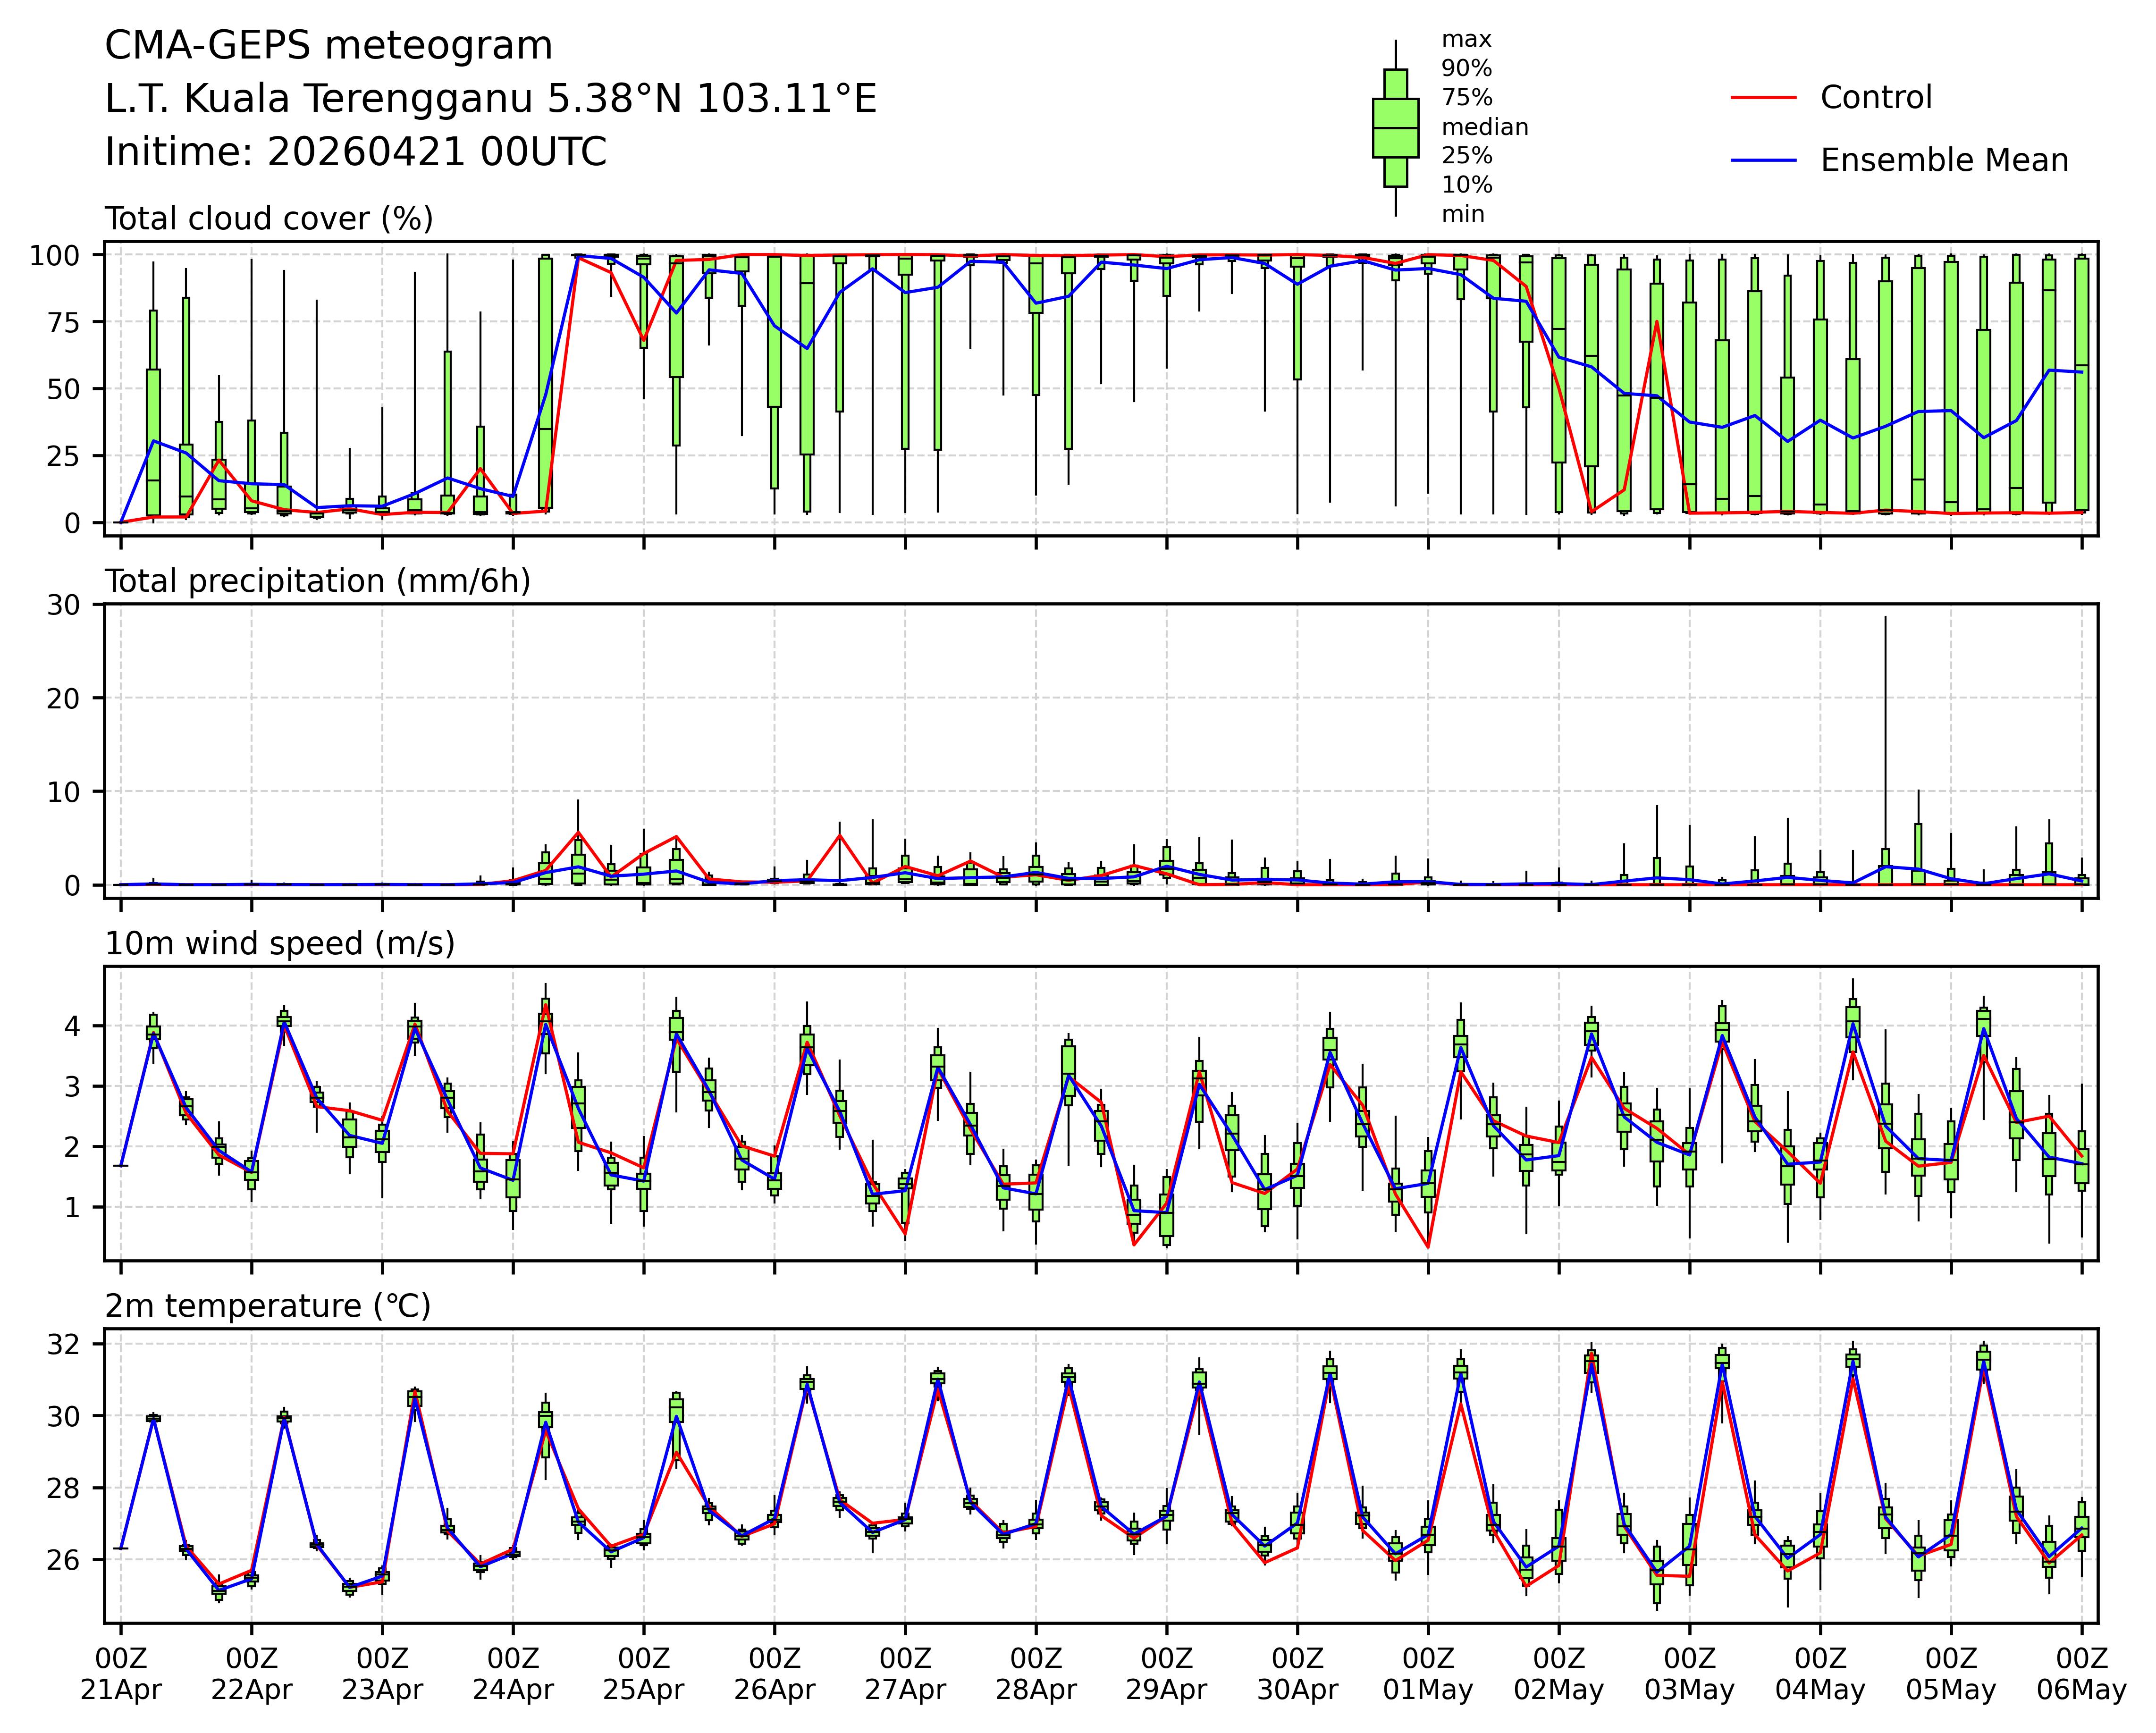The image size is (2156, 1733).
Task: Click the green boxplot legend glyph
Action: point(1395,128)
